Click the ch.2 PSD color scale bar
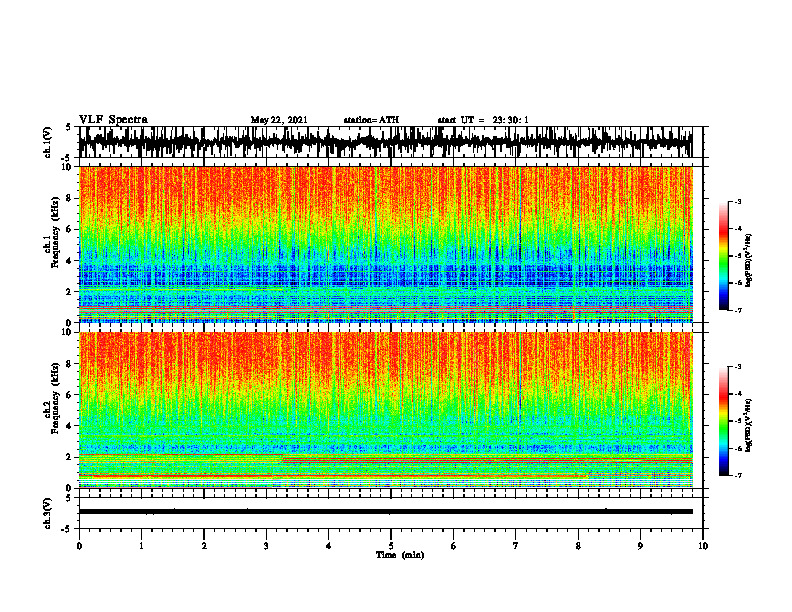This screenshot has width=792, height=612. 724,421
